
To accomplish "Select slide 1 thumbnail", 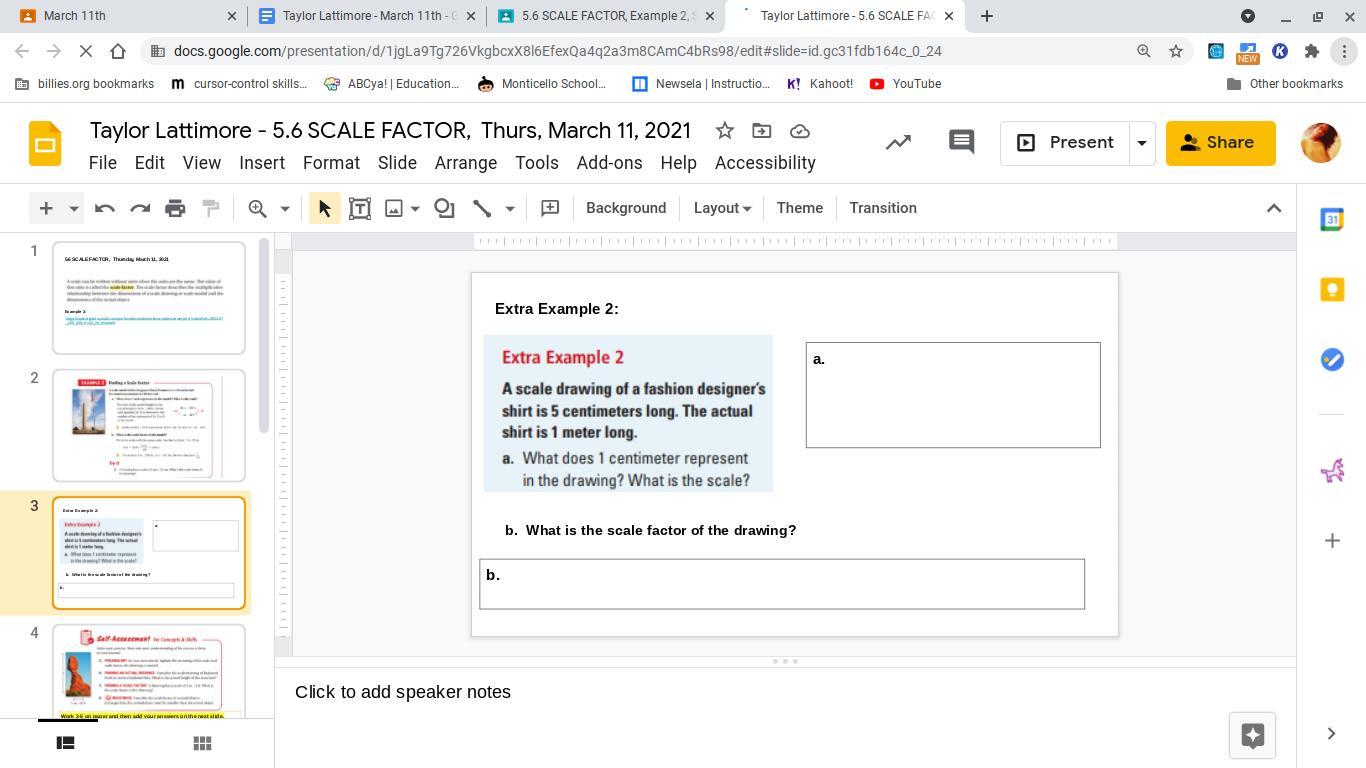I will coord(149,298).
